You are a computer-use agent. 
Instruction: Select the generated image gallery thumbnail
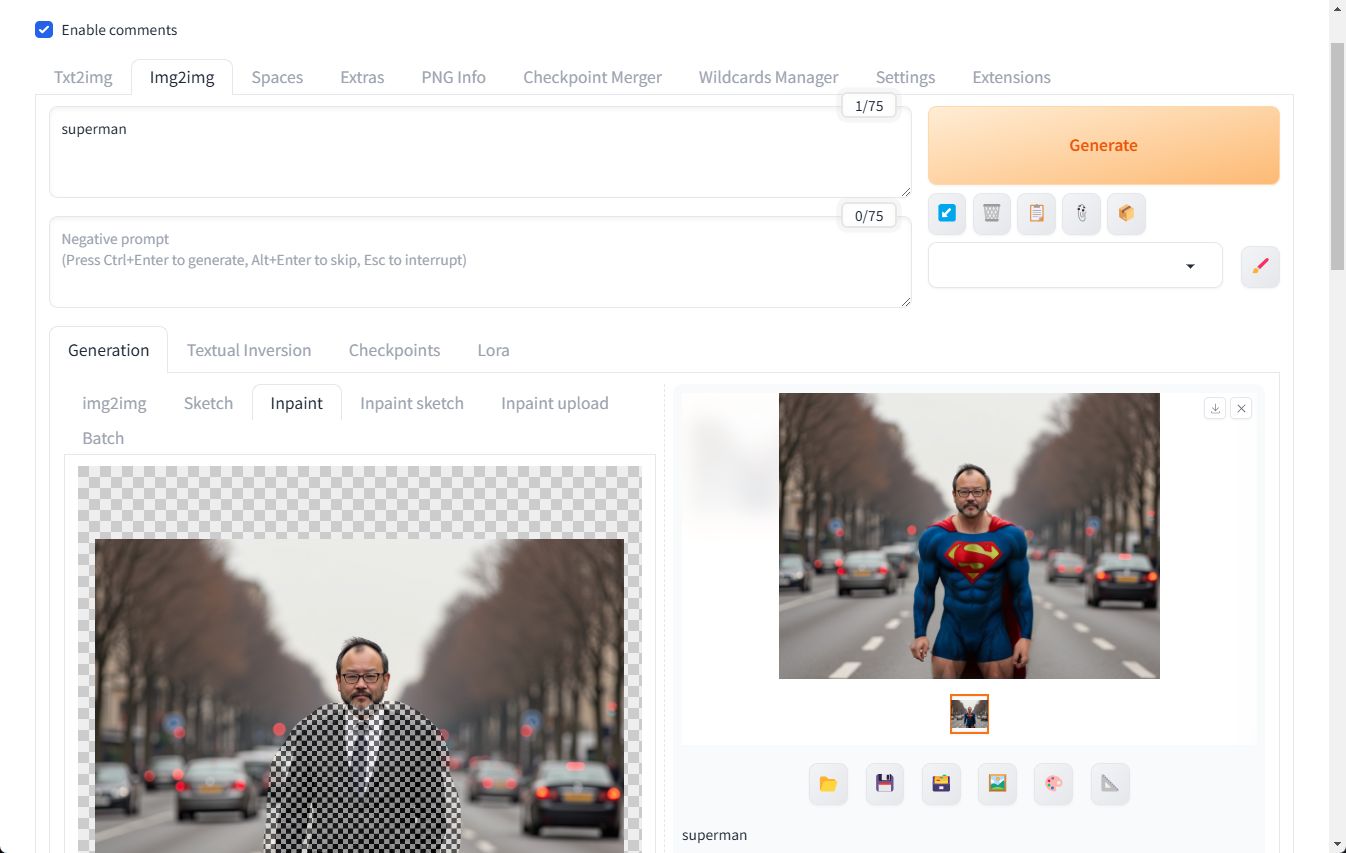pos(969,714)
